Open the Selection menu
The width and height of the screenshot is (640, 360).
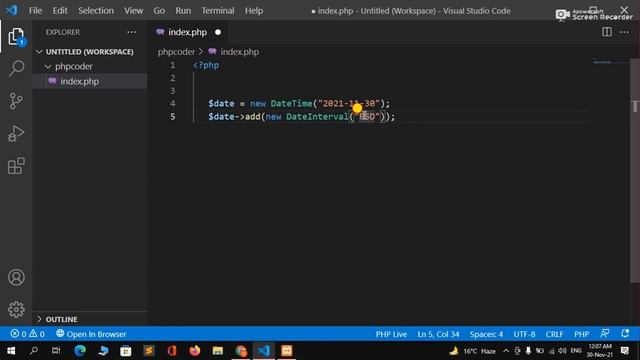pos(96,11)
